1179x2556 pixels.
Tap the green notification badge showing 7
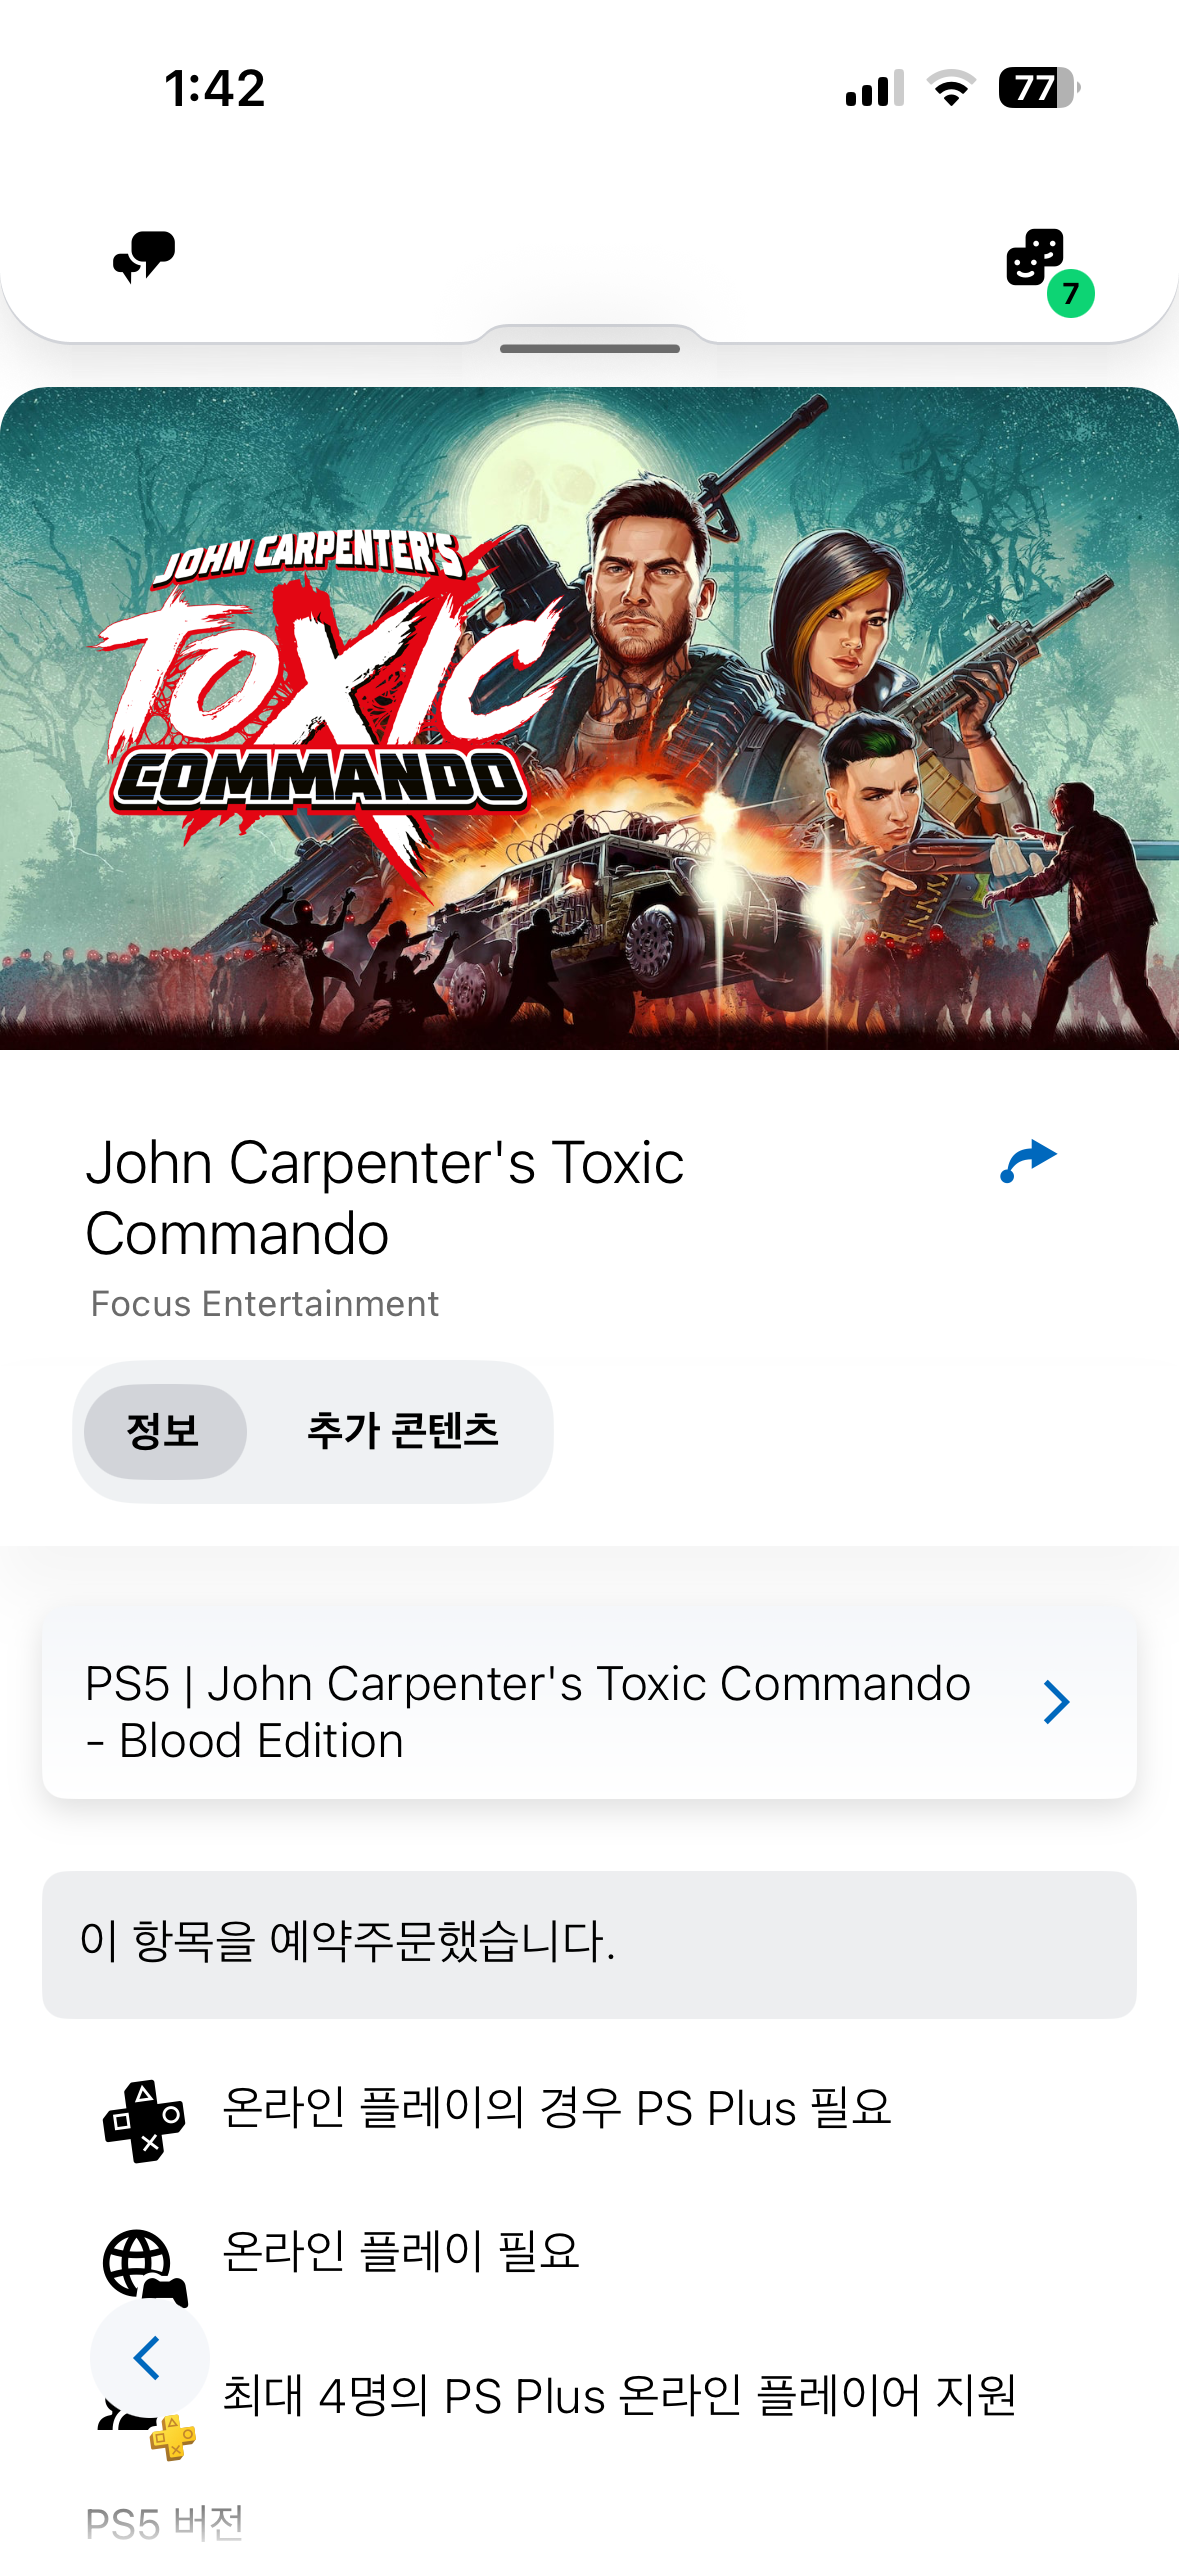click(1070, 294)
